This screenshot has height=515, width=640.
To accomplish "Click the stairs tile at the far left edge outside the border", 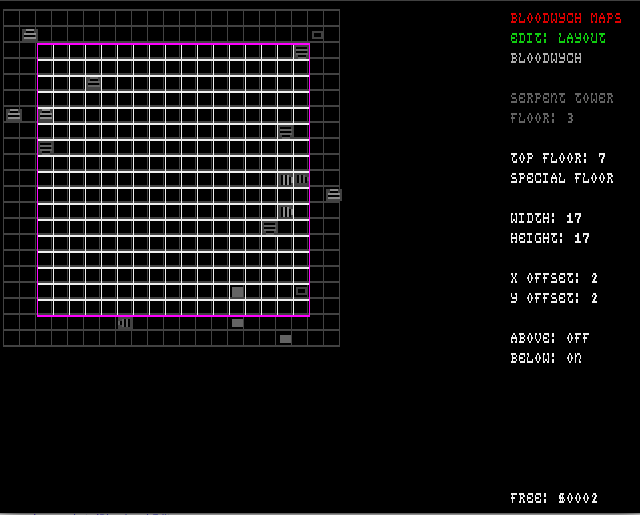I will tap(13, 115).
